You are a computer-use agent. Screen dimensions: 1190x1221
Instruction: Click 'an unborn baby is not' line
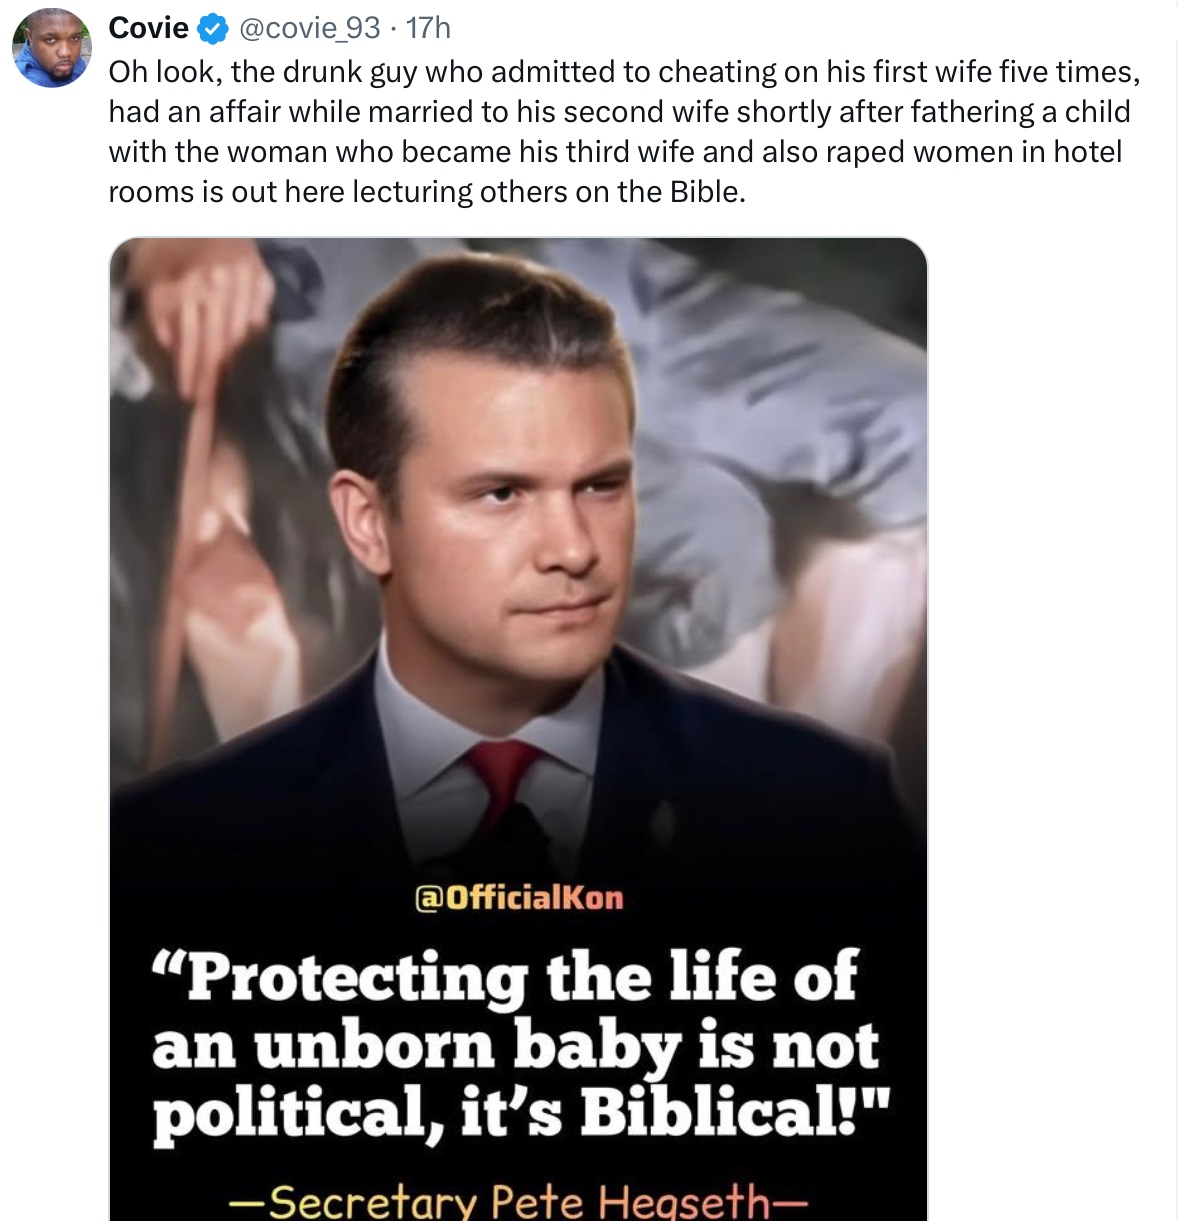pyautogui.click(x=514, y=1045)
